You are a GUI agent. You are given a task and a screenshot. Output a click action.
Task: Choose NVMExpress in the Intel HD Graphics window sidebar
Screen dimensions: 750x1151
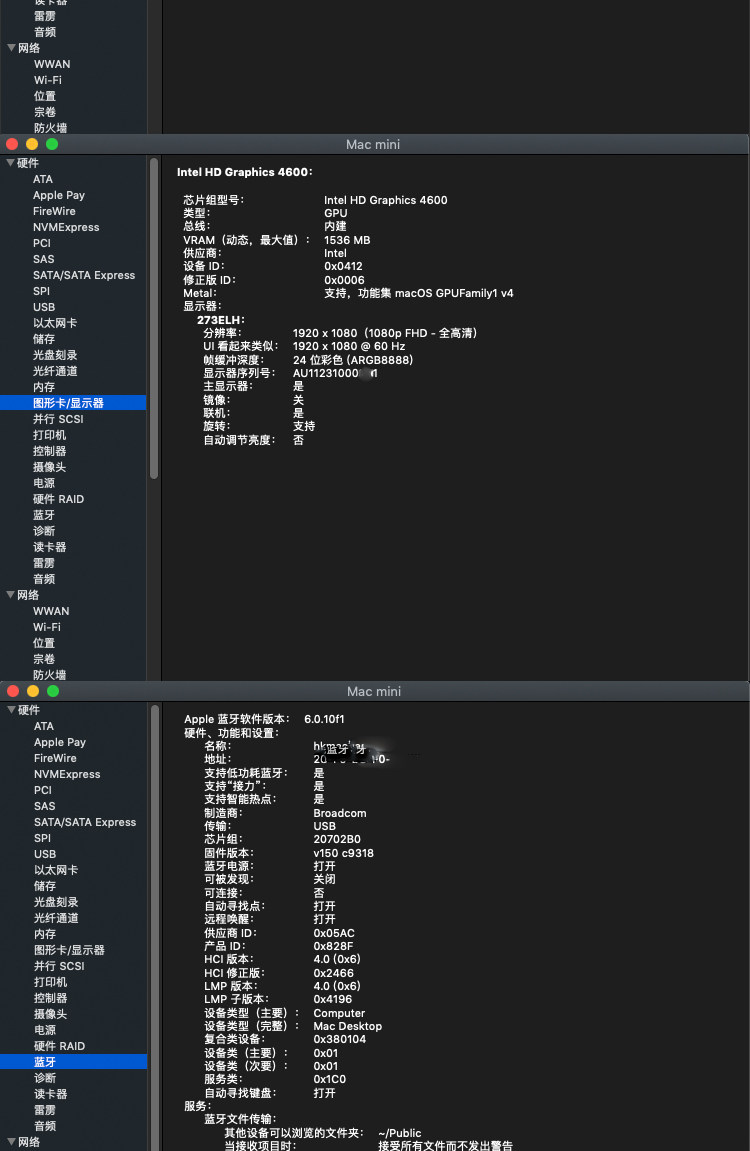(66, 228)
